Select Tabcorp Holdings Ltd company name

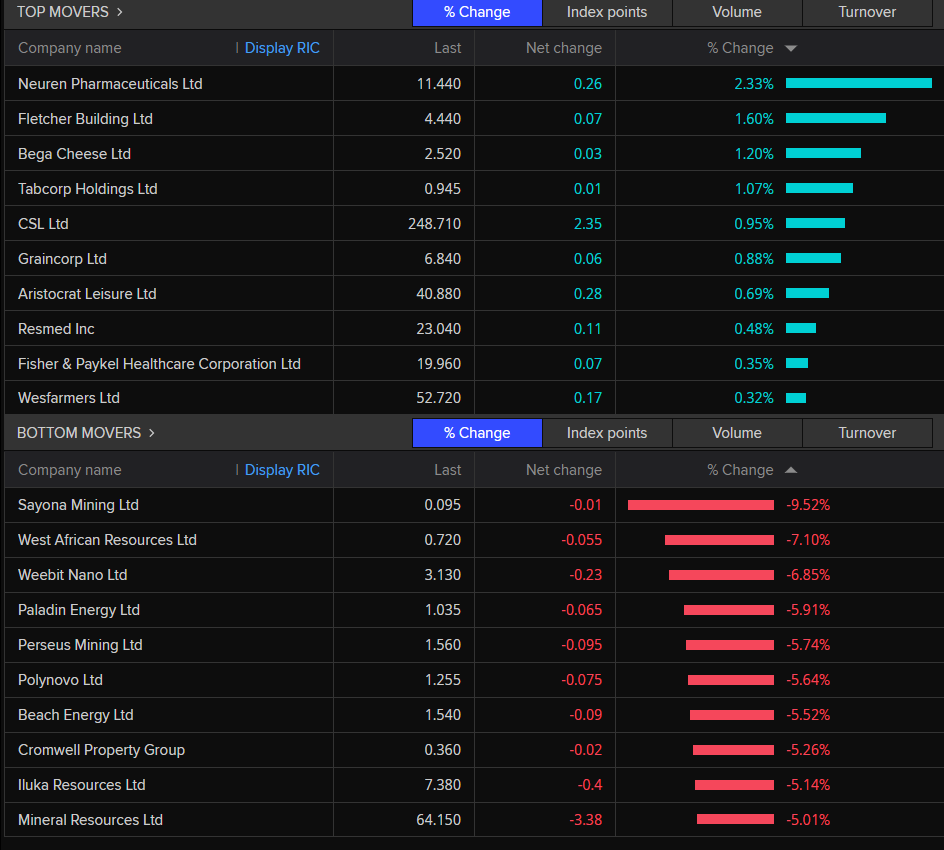[87, 189]
